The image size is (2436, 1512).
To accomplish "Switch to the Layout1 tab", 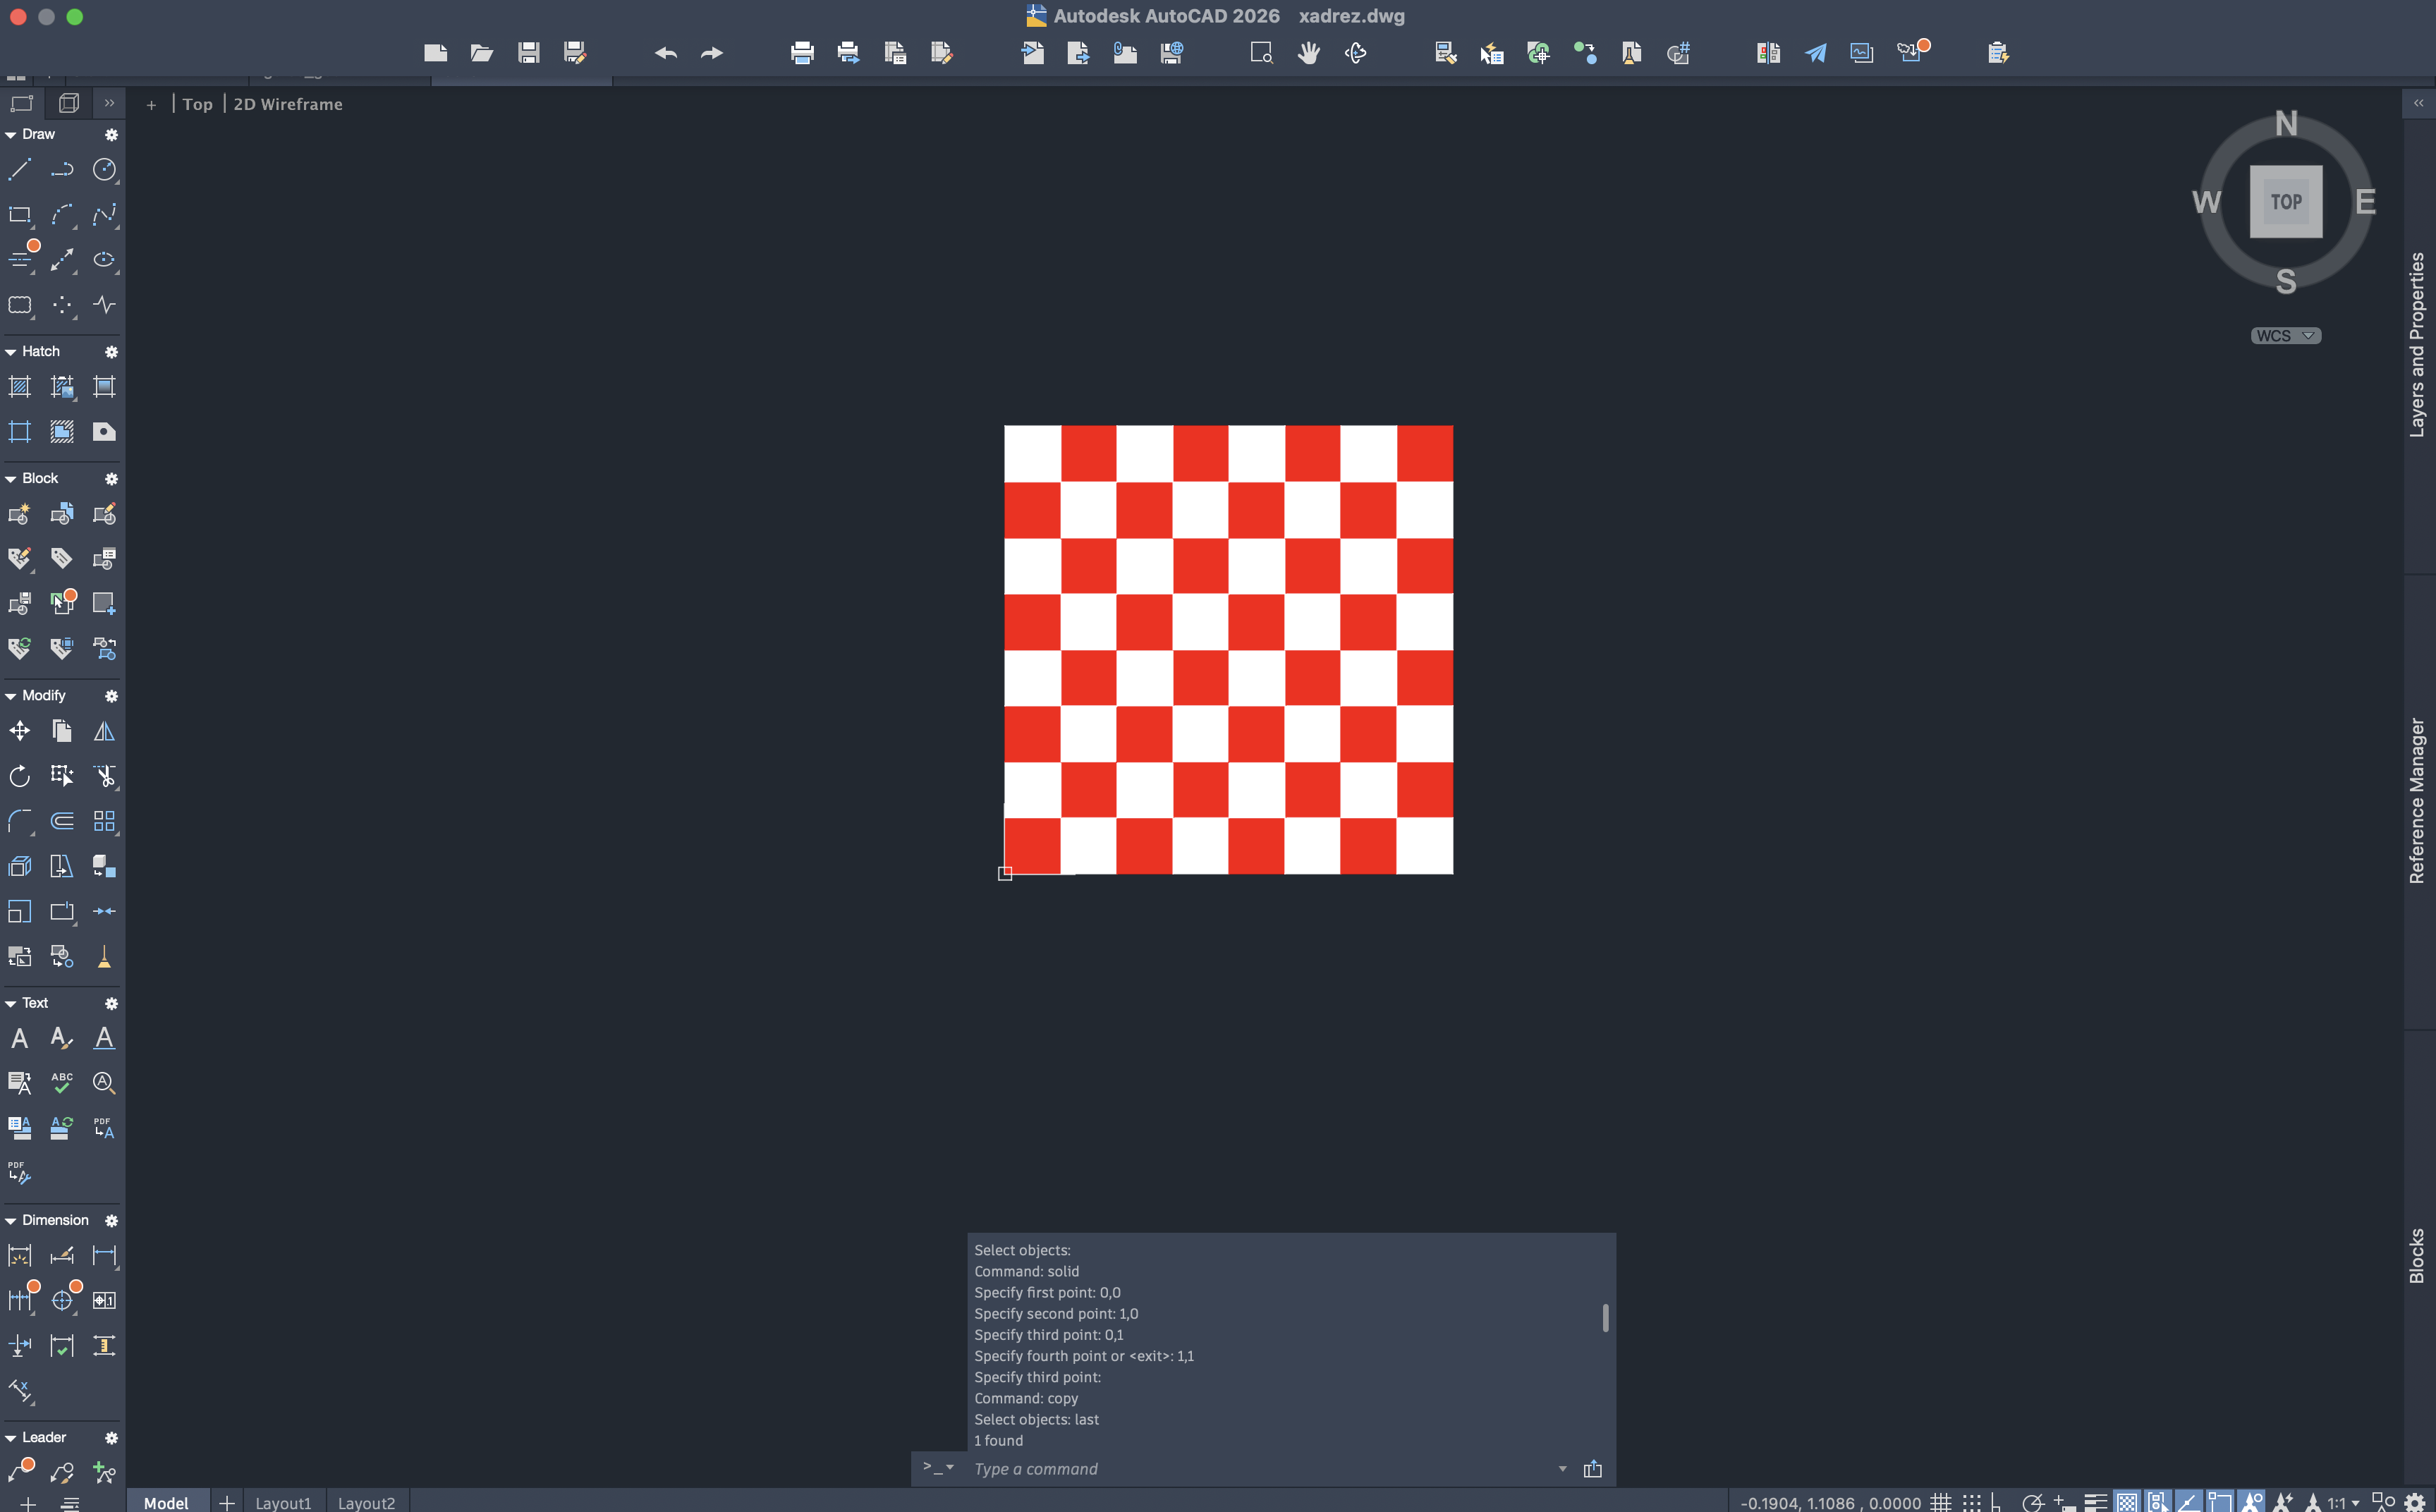I will coord(283,1502).
